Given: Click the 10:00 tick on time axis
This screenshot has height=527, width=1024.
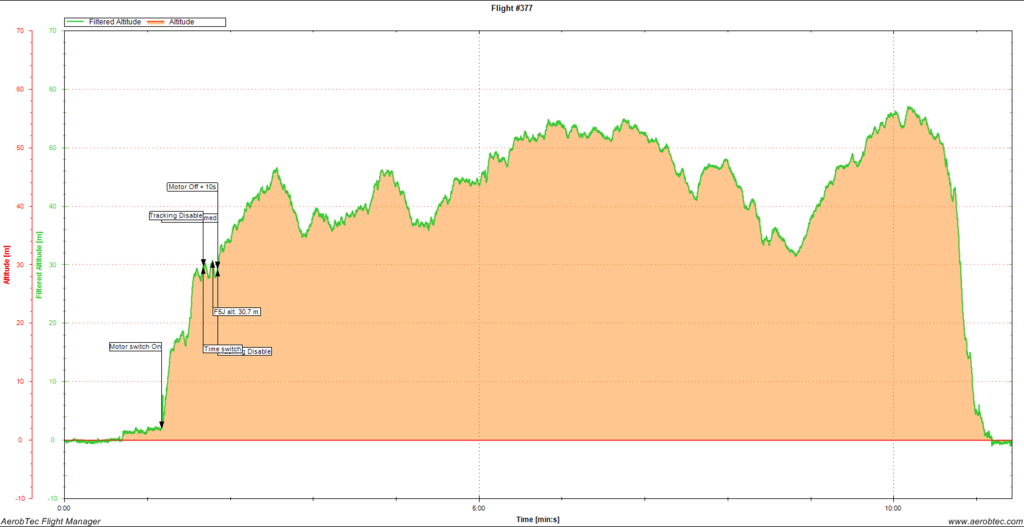Looking at the screenshot, I should (893, 507).
